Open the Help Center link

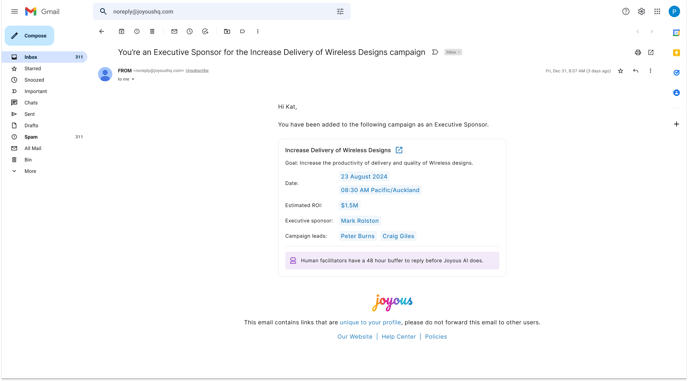pyautogui.click(x=398, y=337)
